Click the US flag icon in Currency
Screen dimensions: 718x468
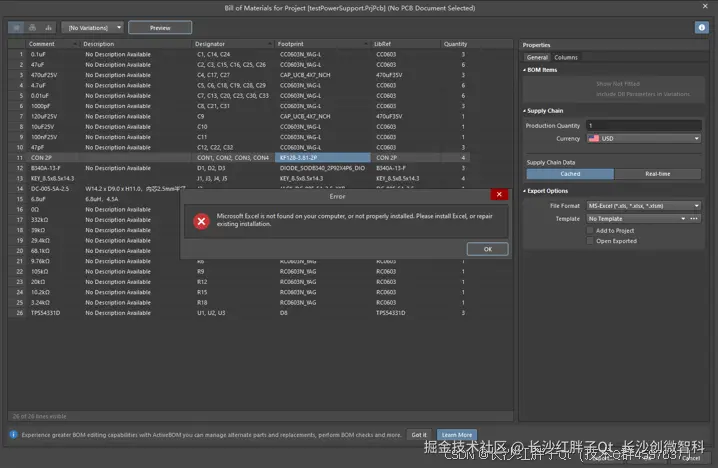[x=594, y=138]
